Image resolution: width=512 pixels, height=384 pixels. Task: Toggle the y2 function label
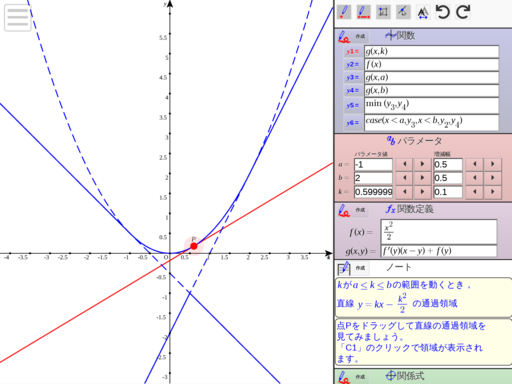click(x=352, y=65)
